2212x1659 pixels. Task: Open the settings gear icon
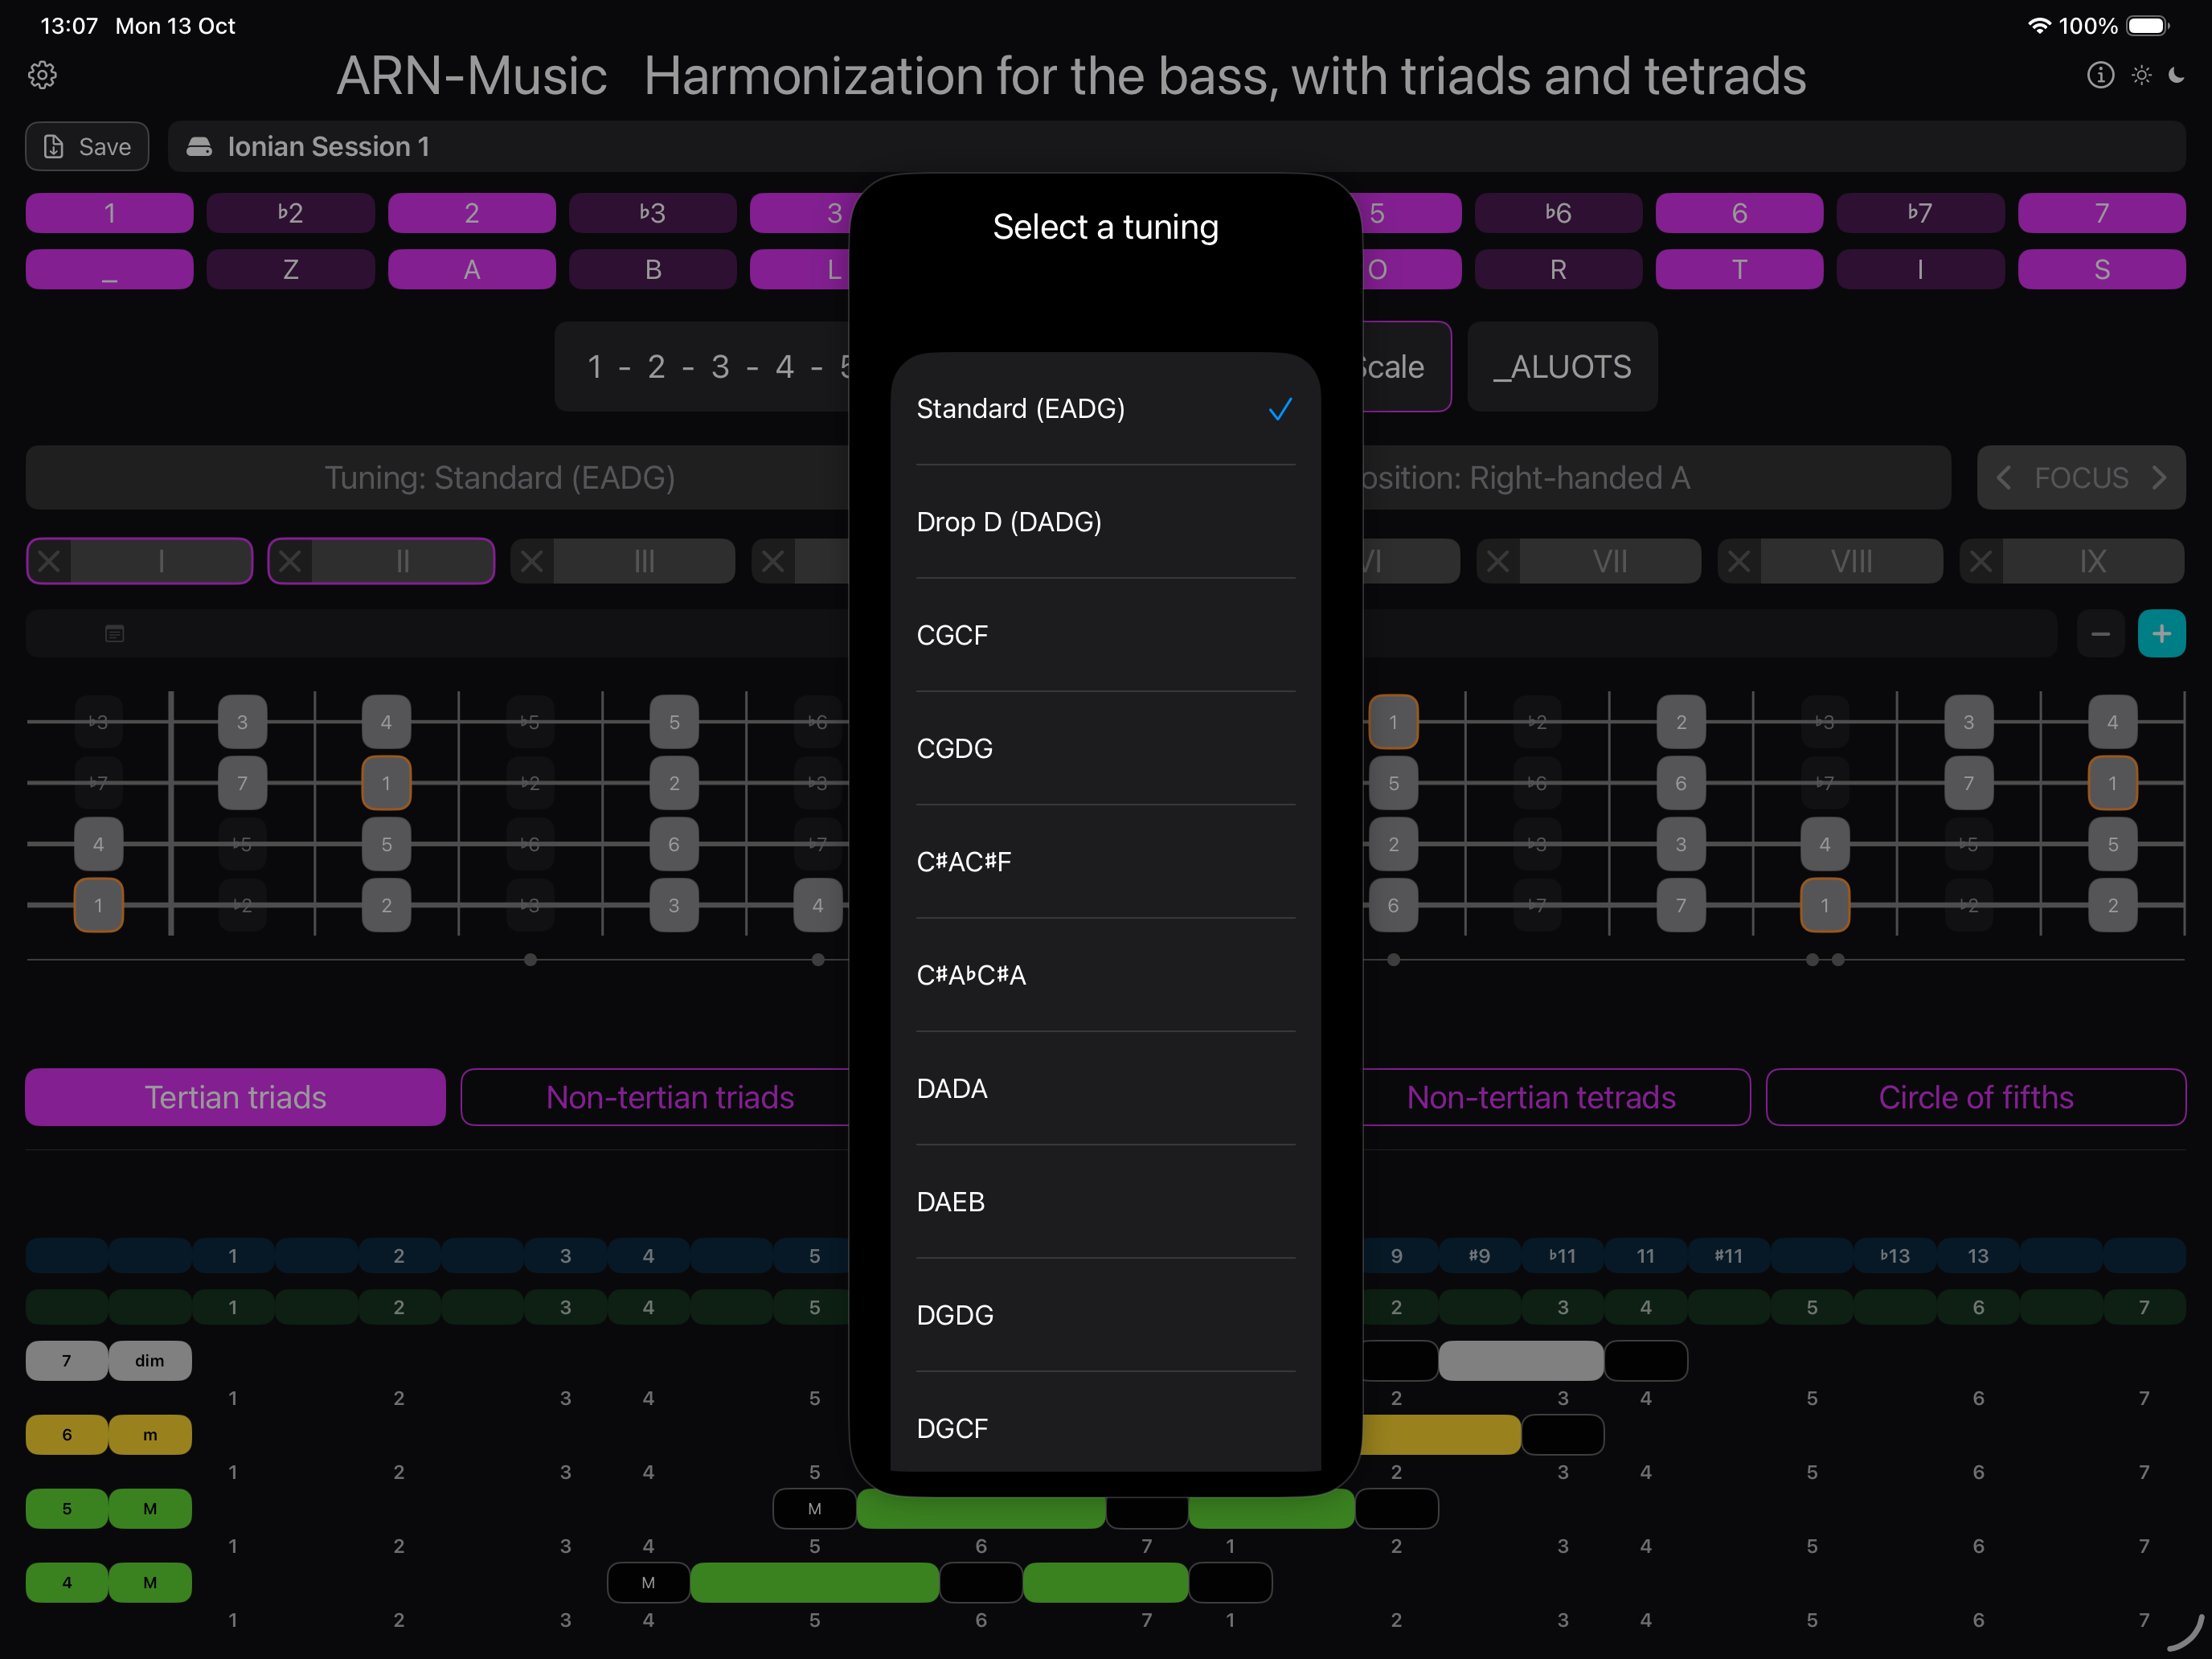click(42, 75)
